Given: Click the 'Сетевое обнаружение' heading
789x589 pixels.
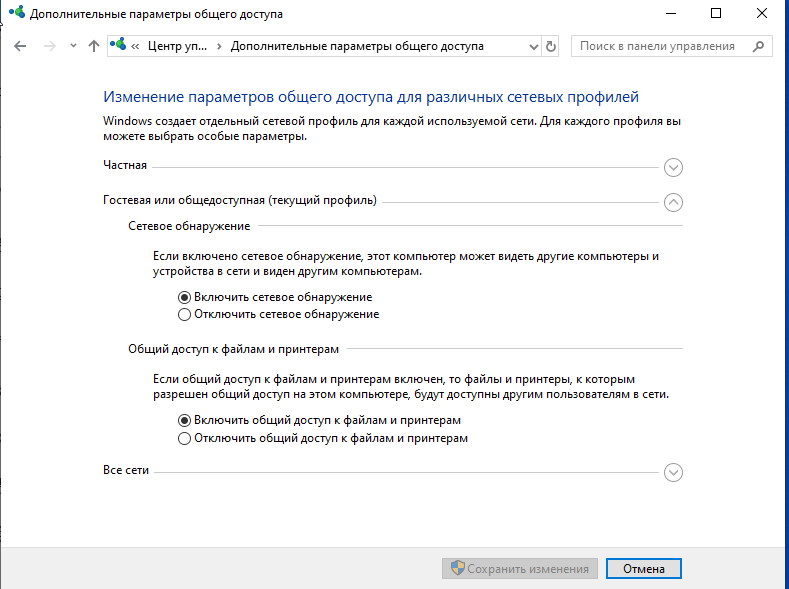Looking at the screenshot, I should 189,226.
